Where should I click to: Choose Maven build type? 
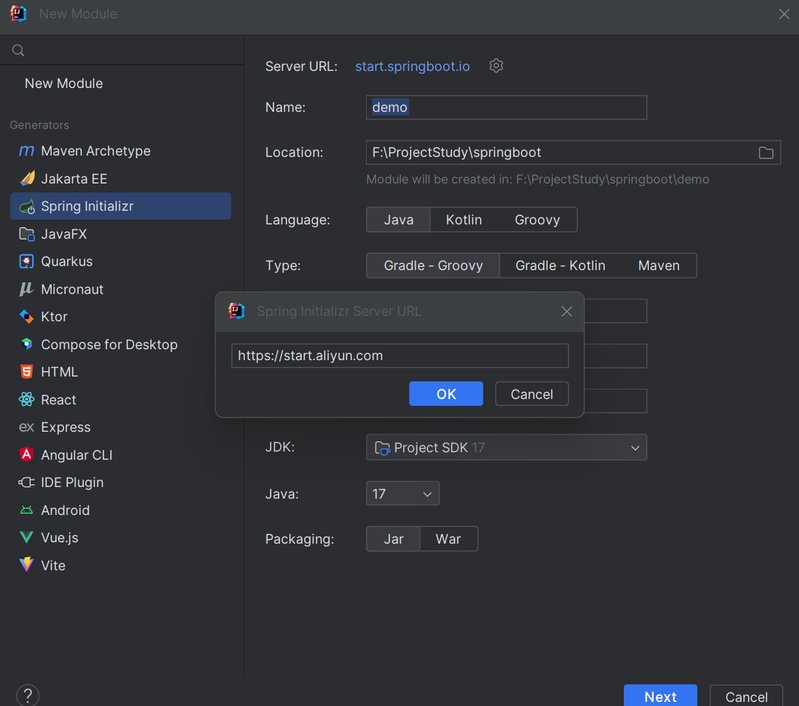pos(658,266)
